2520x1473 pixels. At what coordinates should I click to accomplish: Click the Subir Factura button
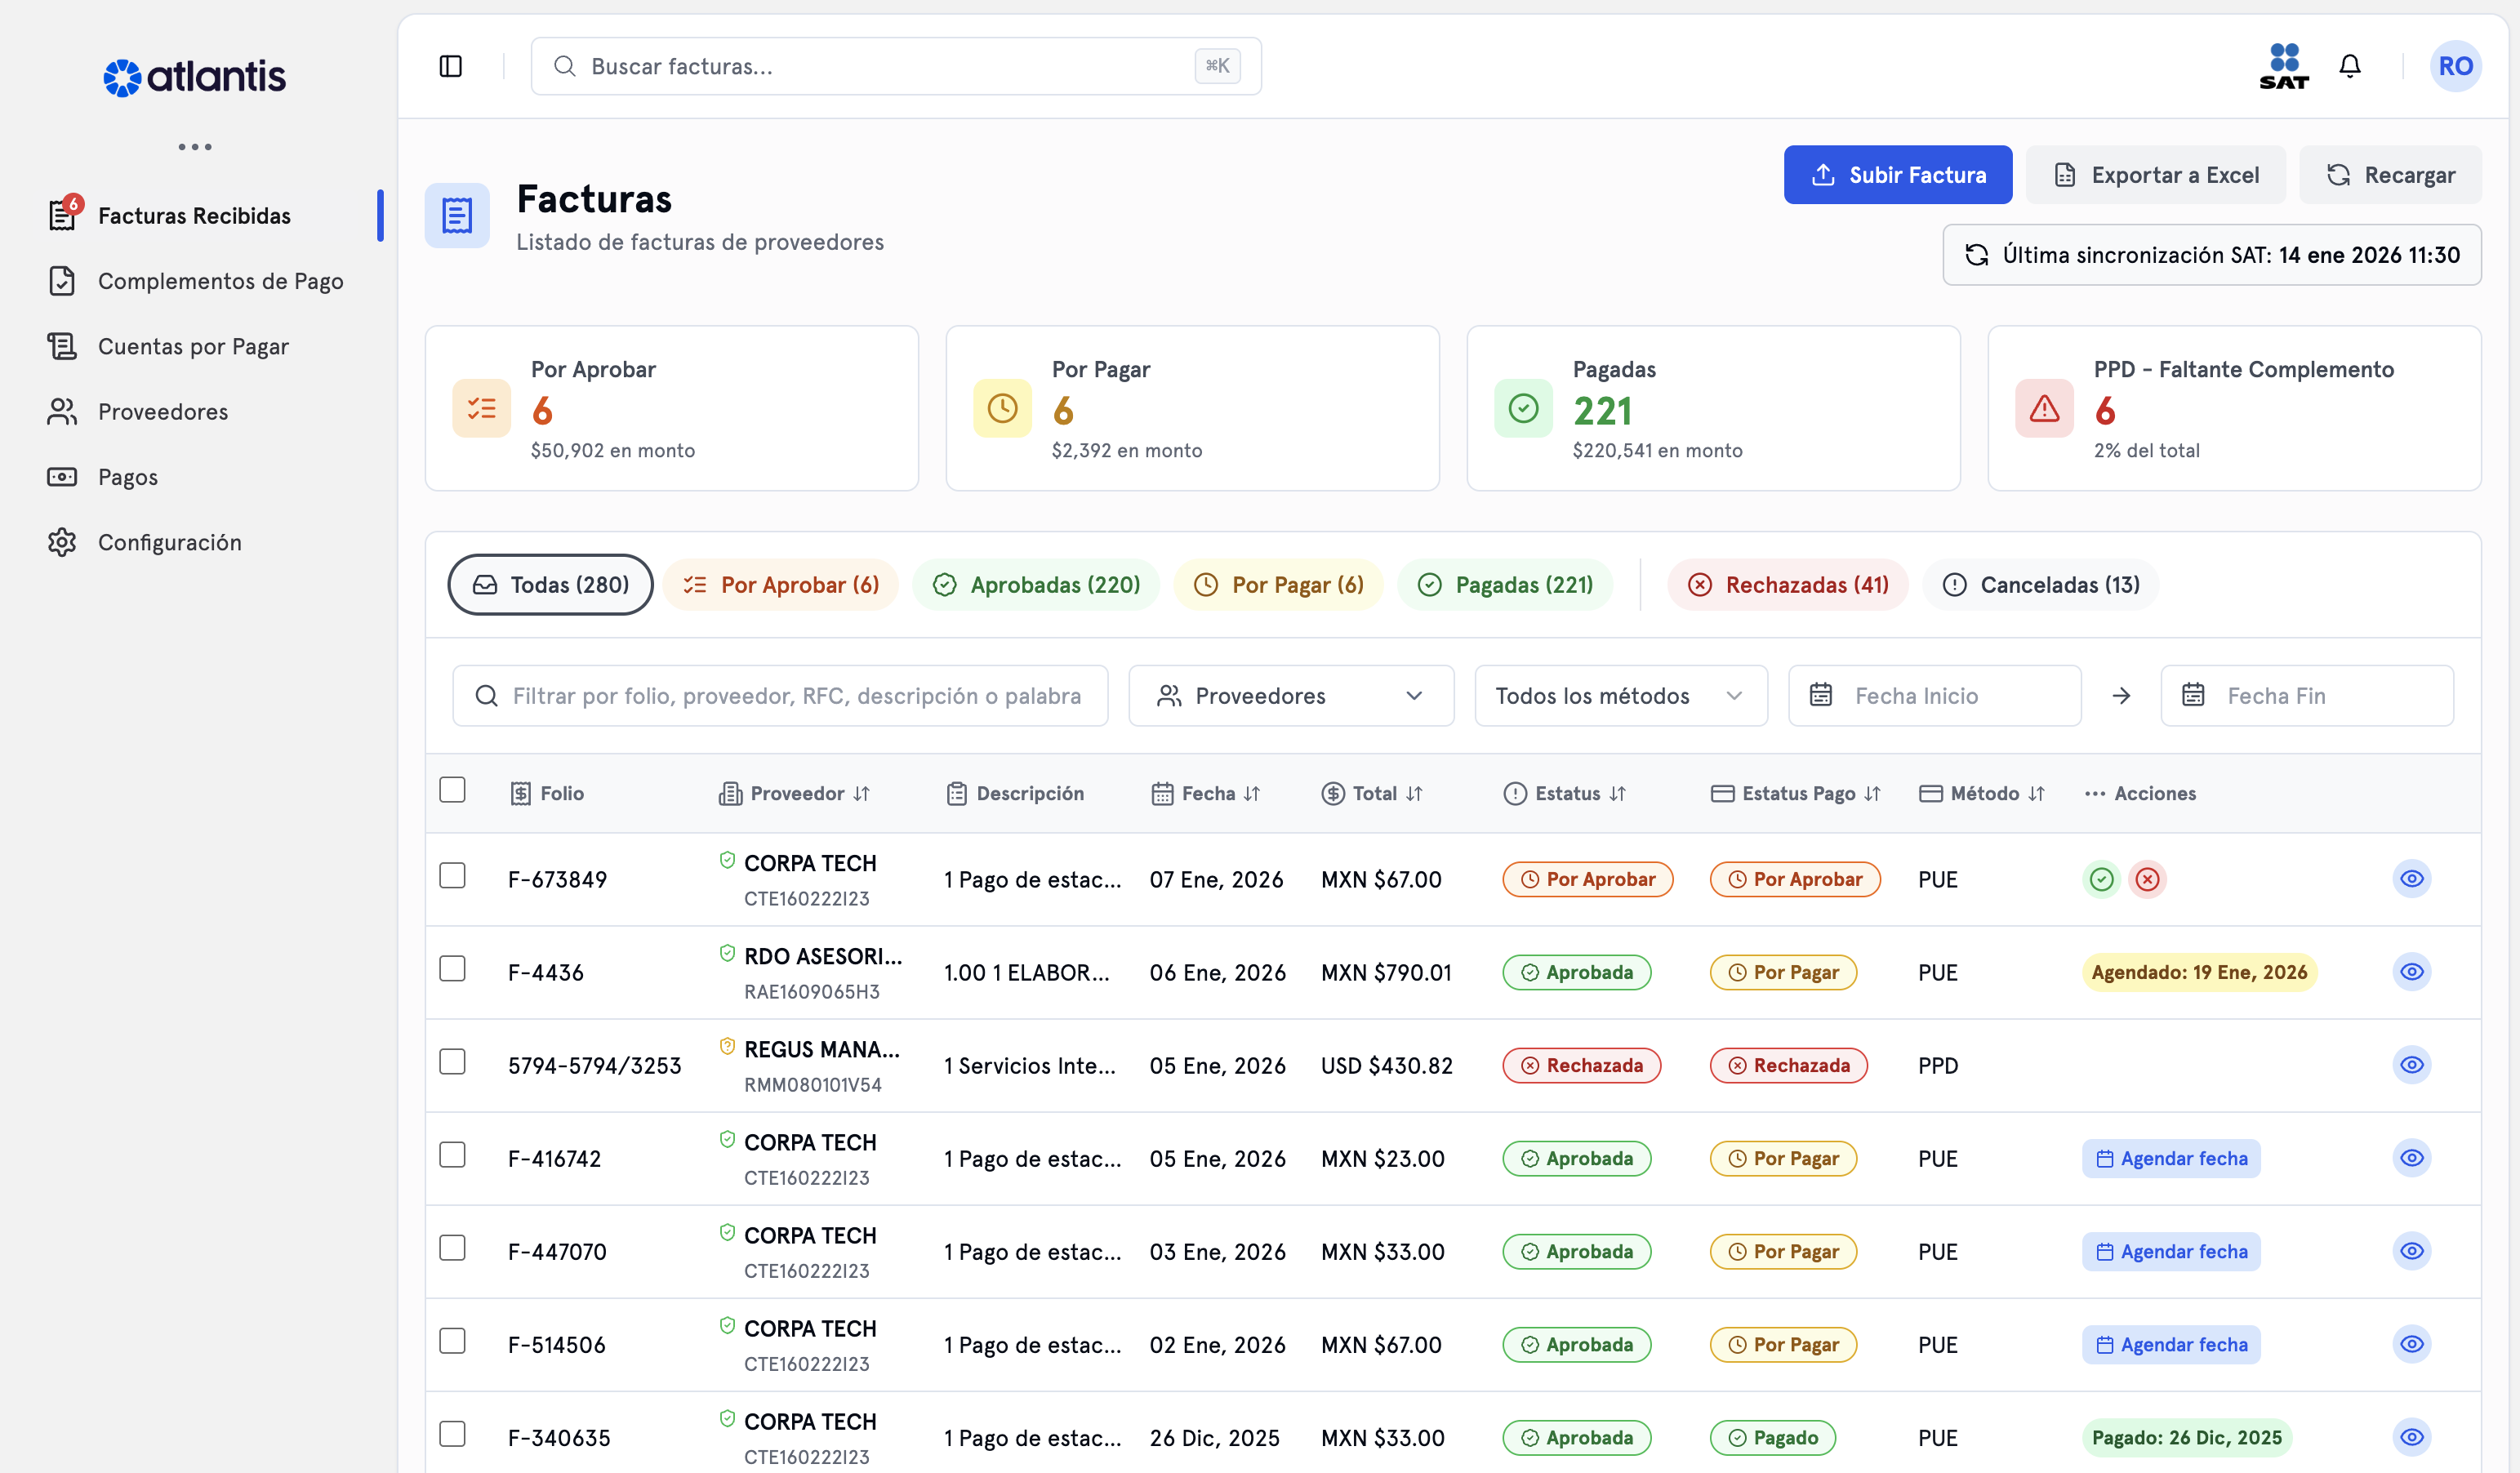(x=1897, y=174)
